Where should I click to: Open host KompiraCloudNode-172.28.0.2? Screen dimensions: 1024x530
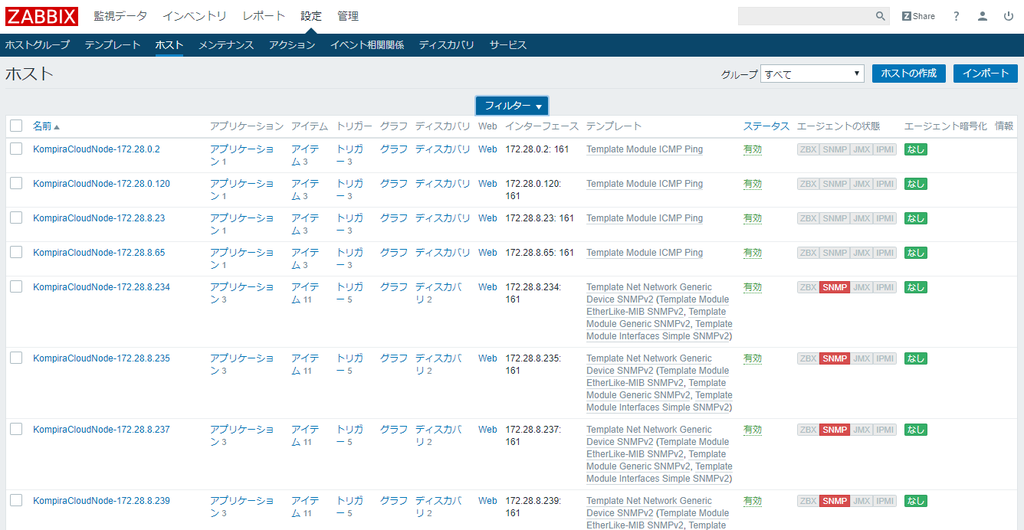[97, 149]
